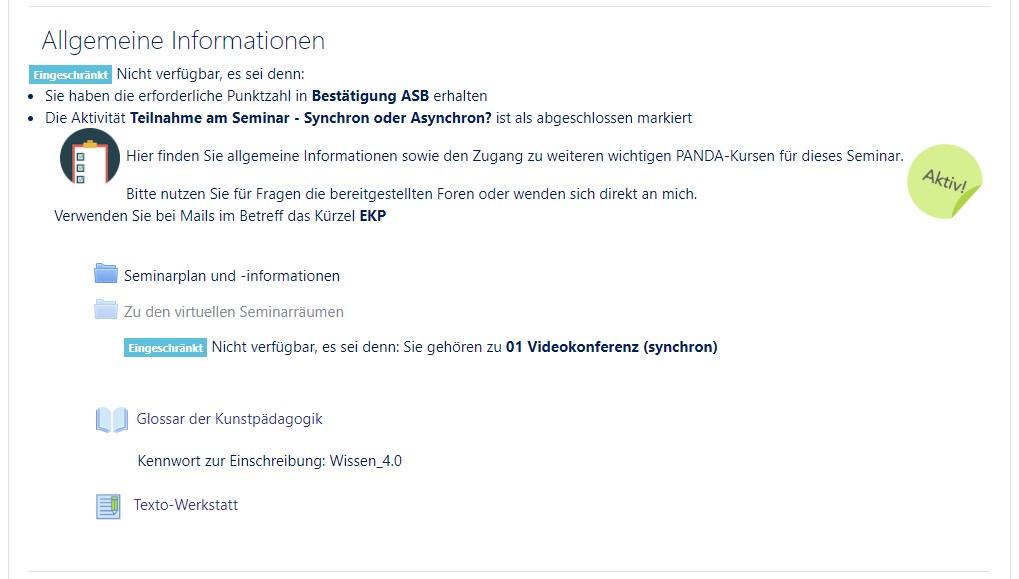The height and width of the screenshot is (579, 1019).
Task: Click the blue folder icon beside Seminarplan
Action: pos(106,274)
